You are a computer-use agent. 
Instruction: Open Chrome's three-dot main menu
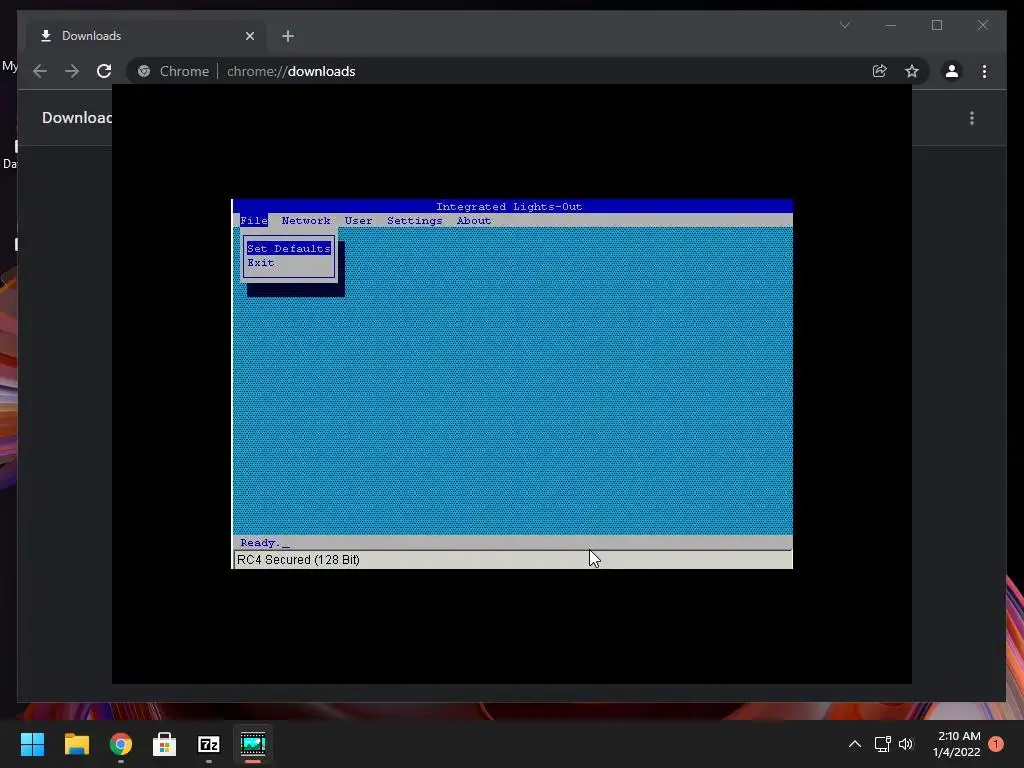click(984, 71)
